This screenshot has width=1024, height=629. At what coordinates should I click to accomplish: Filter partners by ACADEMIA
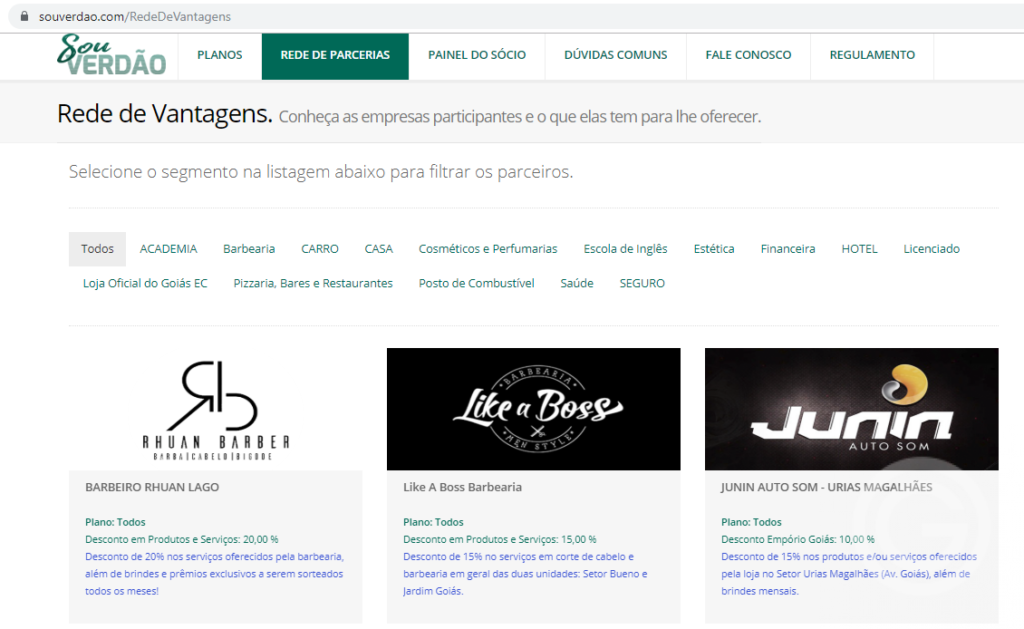[168, 249]
